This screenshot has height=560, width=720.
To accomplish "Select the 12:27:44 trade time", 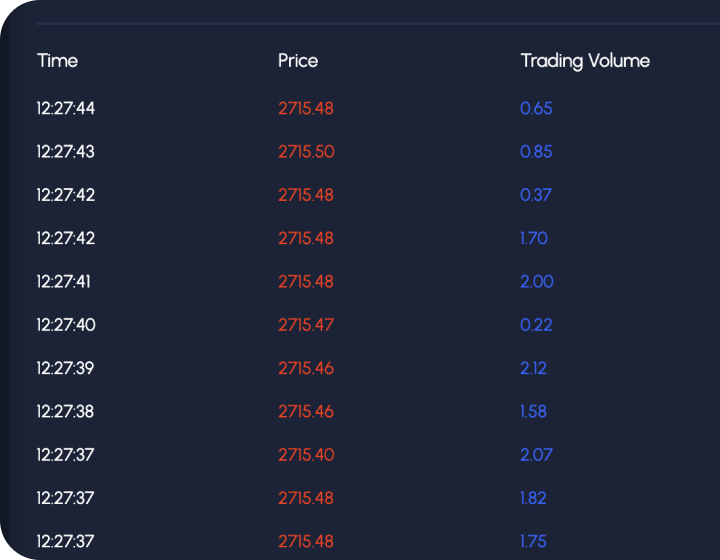I will click(66, 108).
